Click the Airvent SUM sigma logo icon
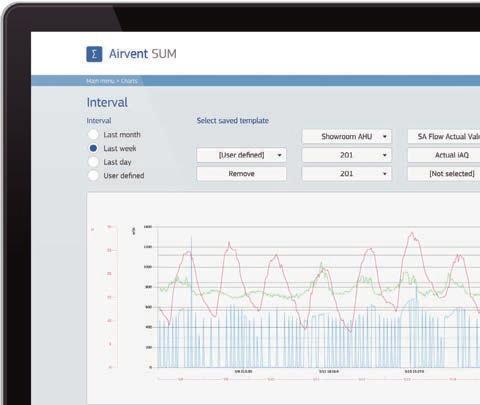480x405 pixels. (x=94, y=54)
